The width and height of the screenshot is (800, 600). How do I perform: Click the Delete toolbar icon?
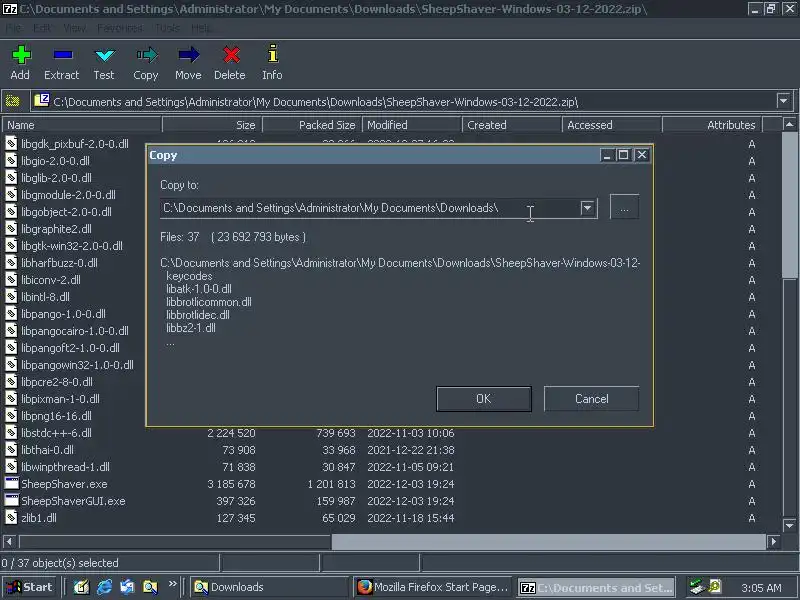point(231,55)
